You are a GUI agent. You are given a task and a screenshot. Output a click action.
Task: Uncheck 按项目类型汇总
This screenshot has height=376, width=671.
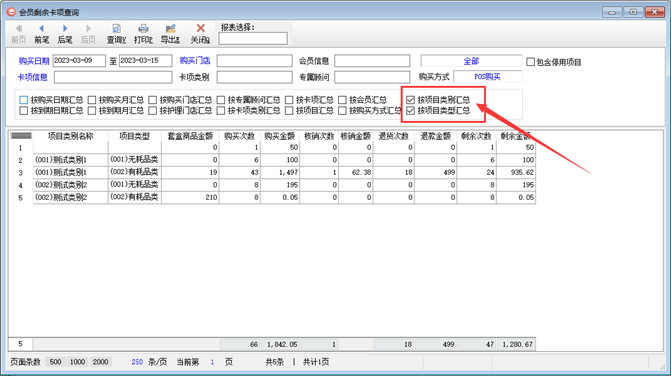click(x=411, y=111)
